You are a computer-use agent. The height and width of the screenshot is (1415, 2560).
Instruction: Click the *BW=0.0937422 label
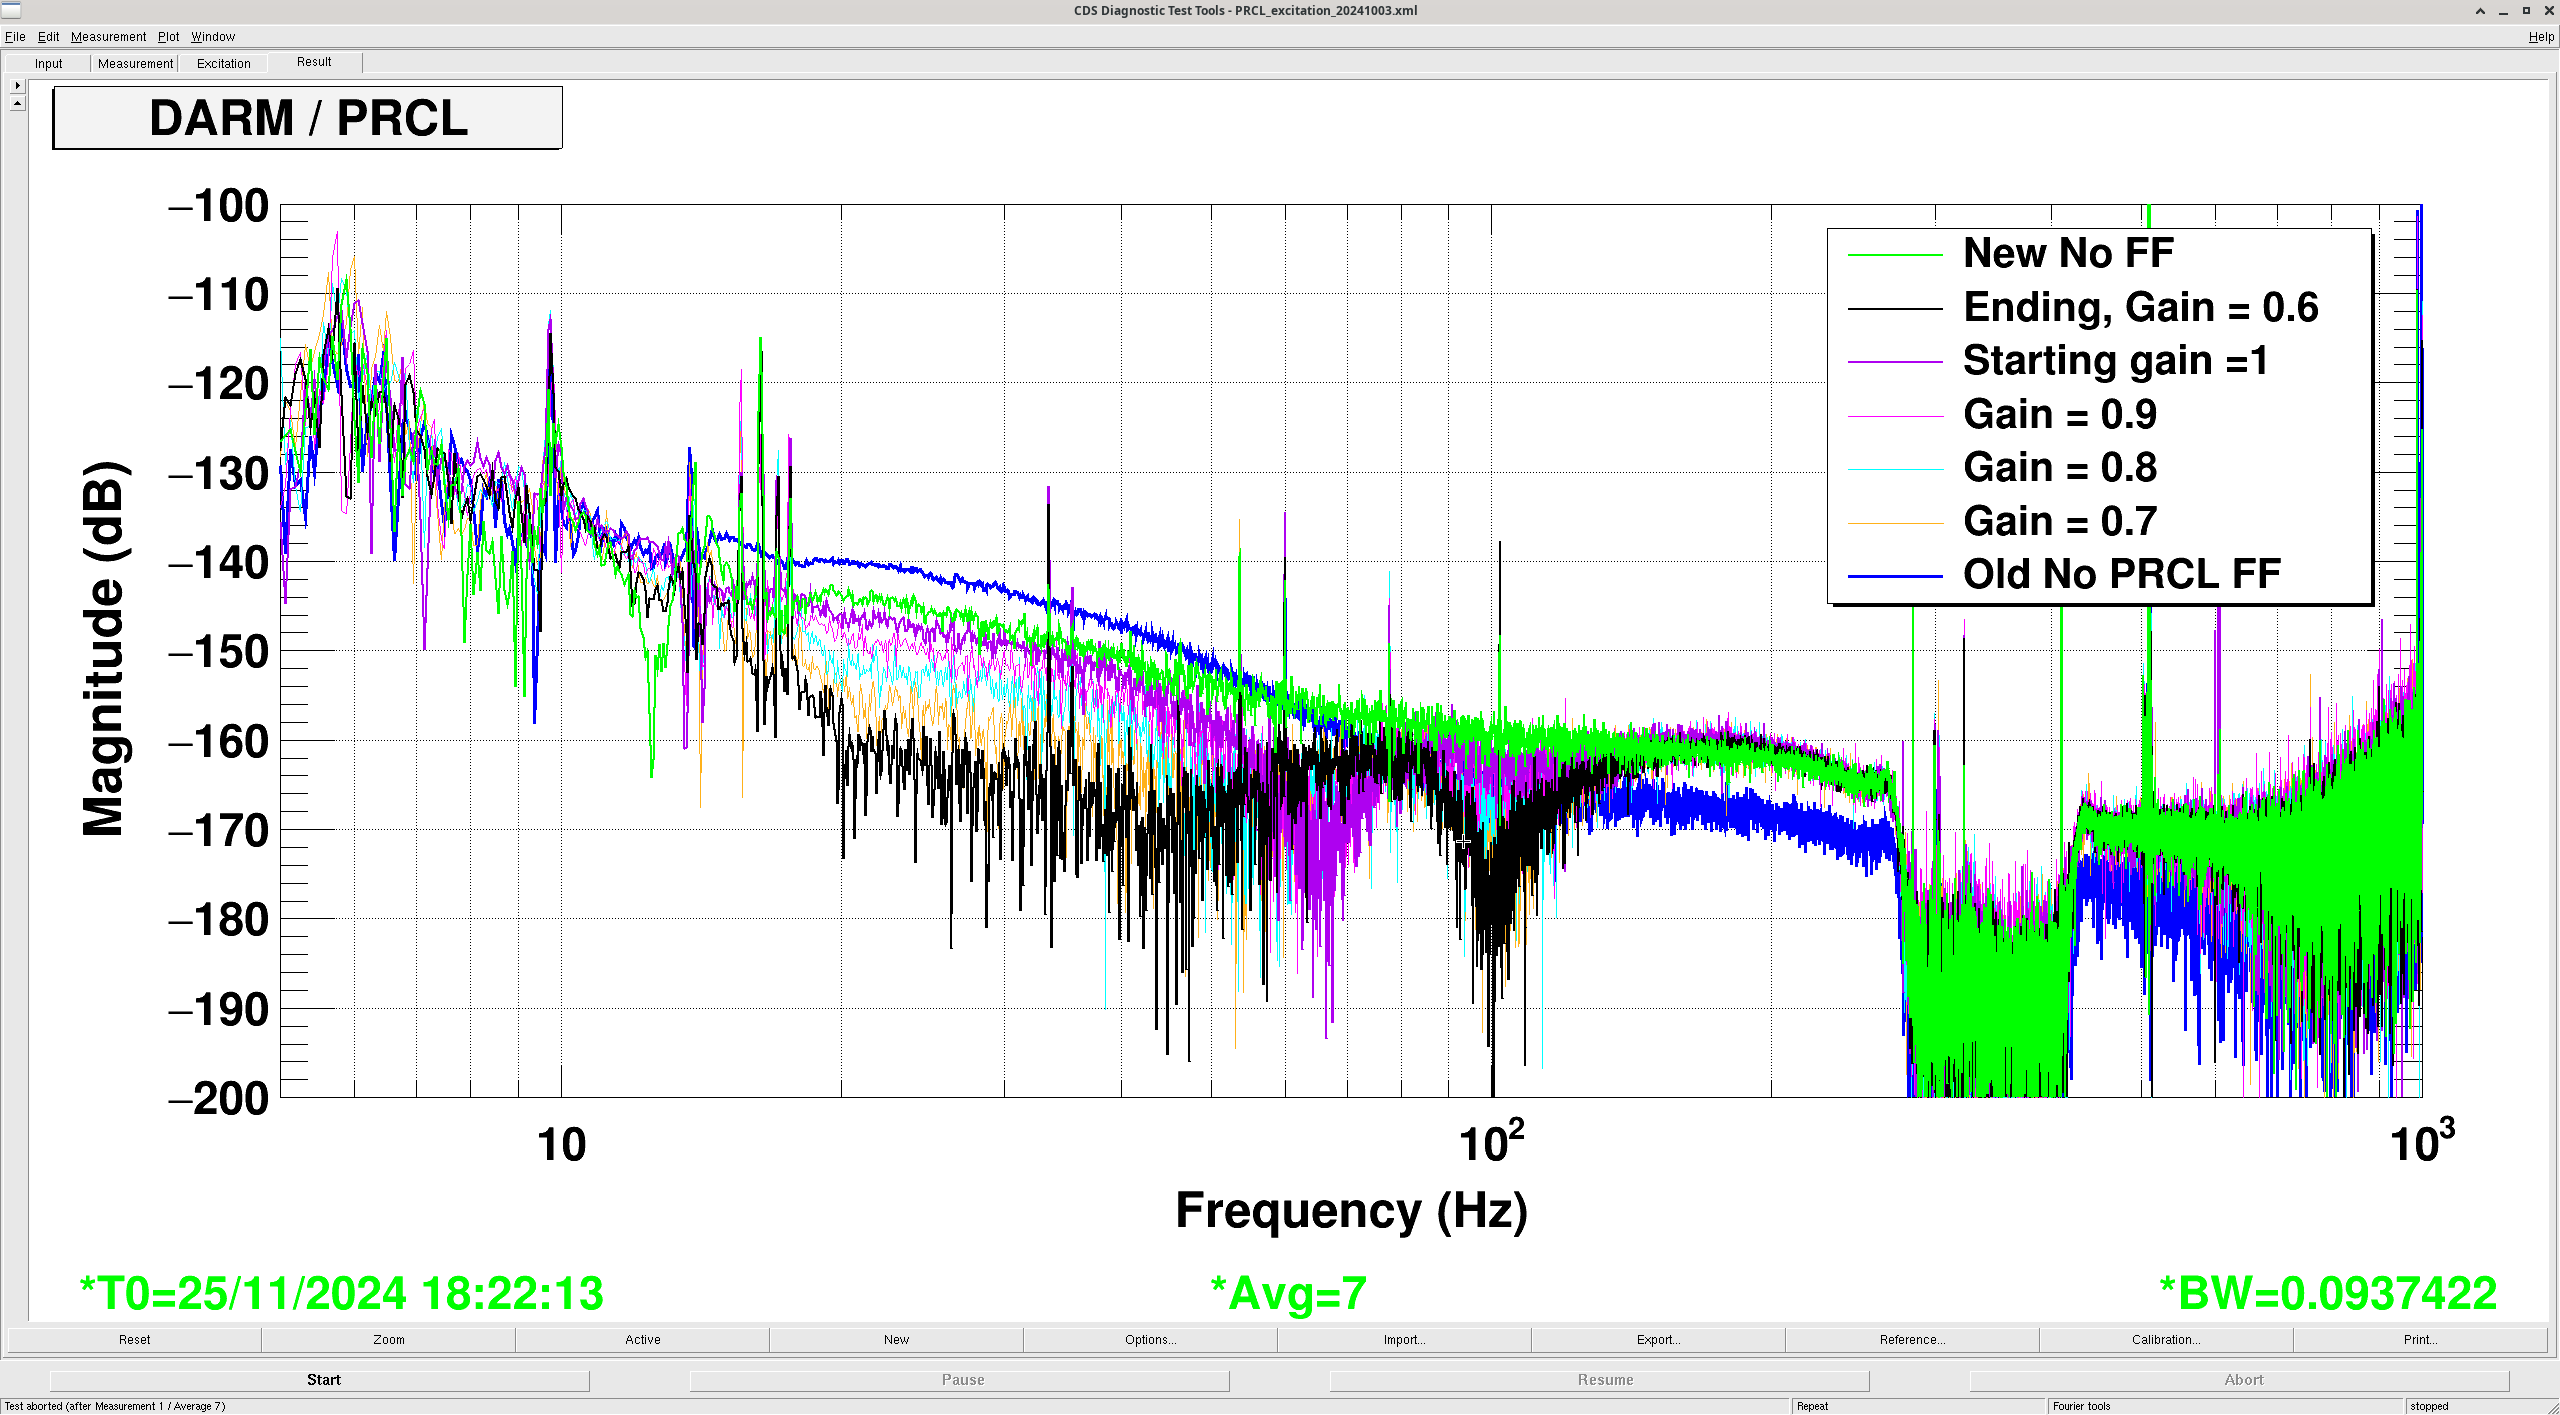pos(2328,1294)
